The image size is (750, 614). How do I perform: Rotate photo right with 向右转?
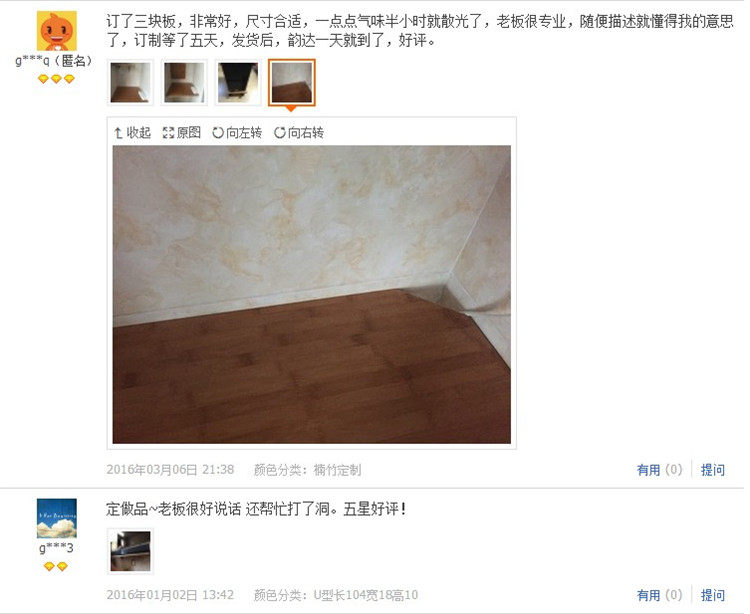click(298, 132)
